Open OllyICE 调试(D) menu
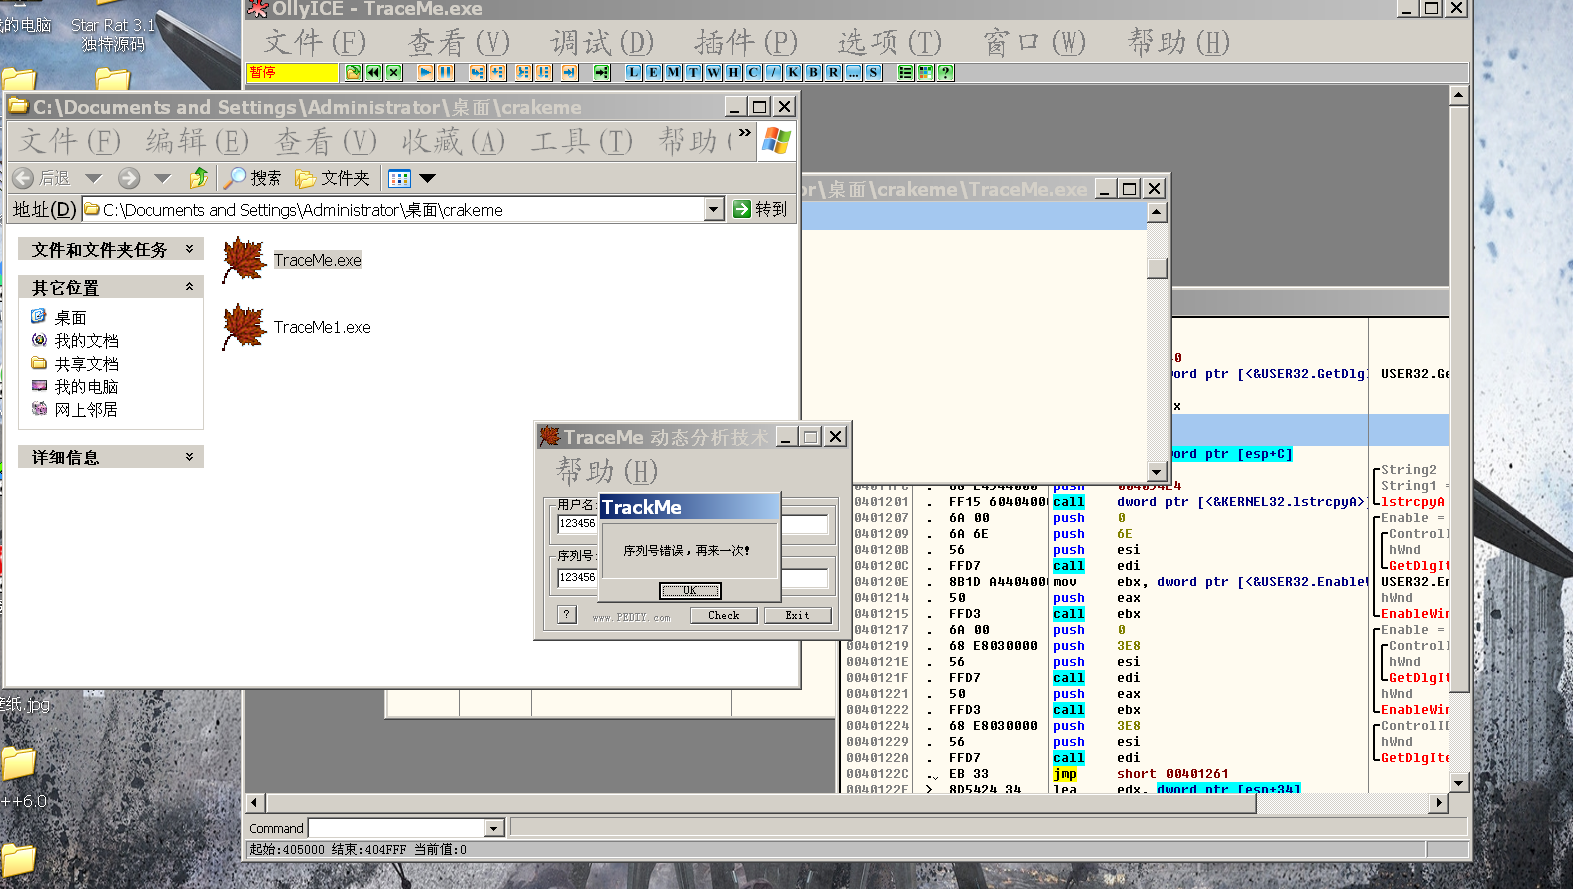The height and width of the screenshot is (889, 1573). (x=602, y=42)
